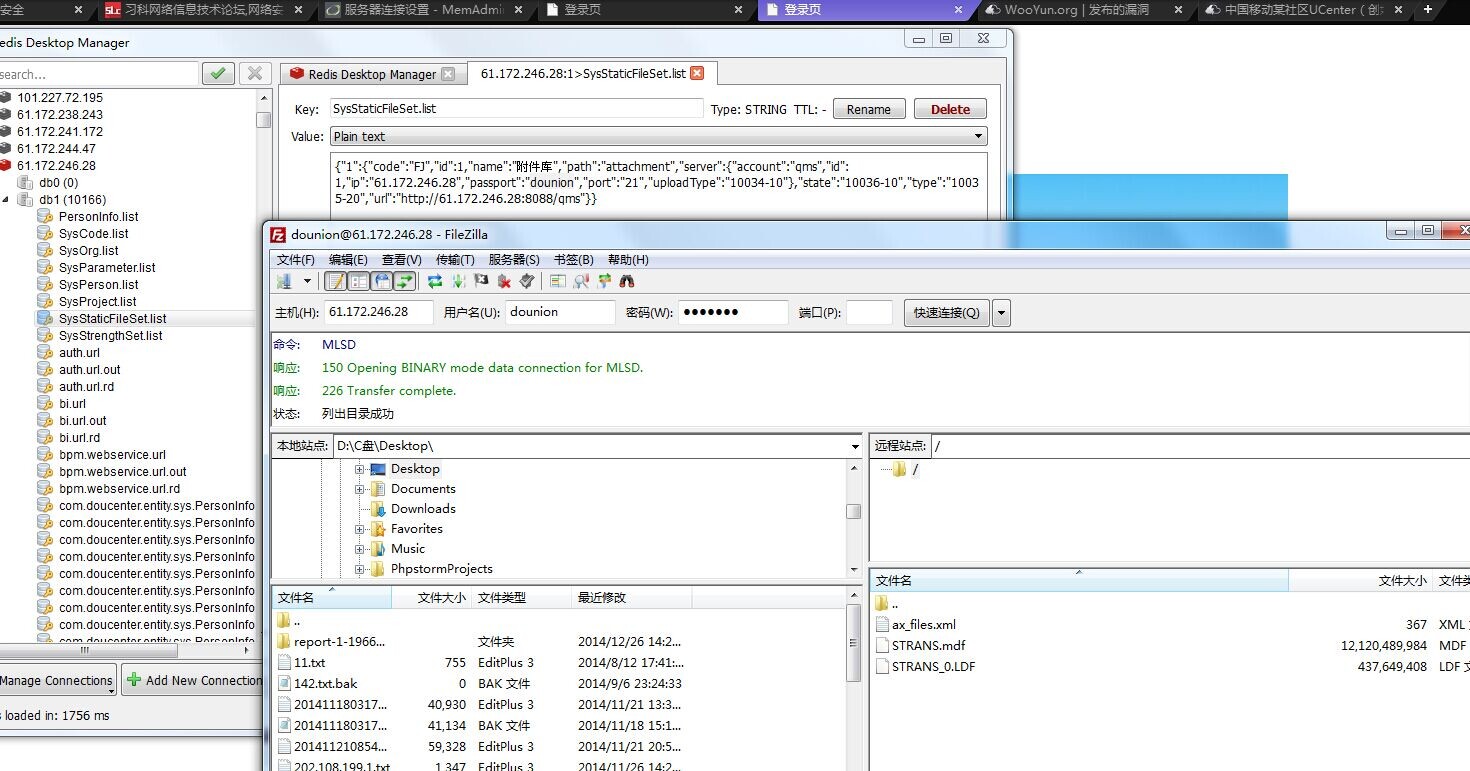Screen dimensions: 1470x771
Task: Select ax_files.xml in remote list
Action: click(924, 625)
